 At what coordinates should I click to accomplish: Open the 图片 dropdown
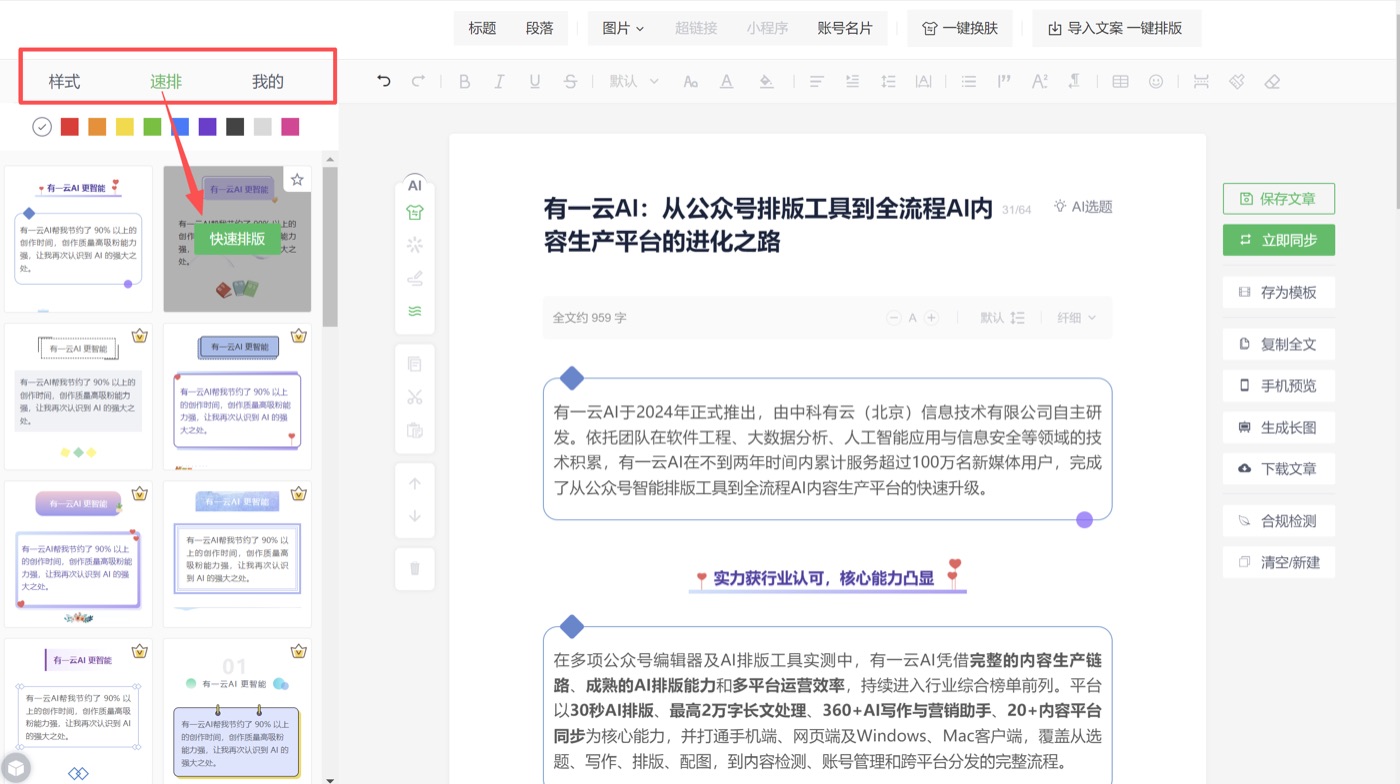click(623, 29)
